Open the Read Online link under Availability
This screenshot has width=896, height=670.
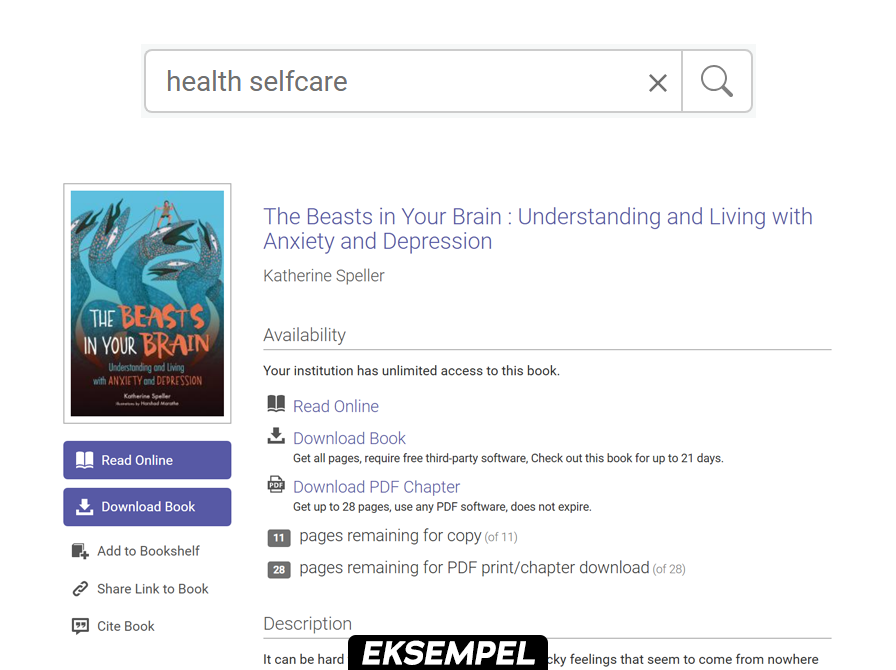tap(336, 406)
